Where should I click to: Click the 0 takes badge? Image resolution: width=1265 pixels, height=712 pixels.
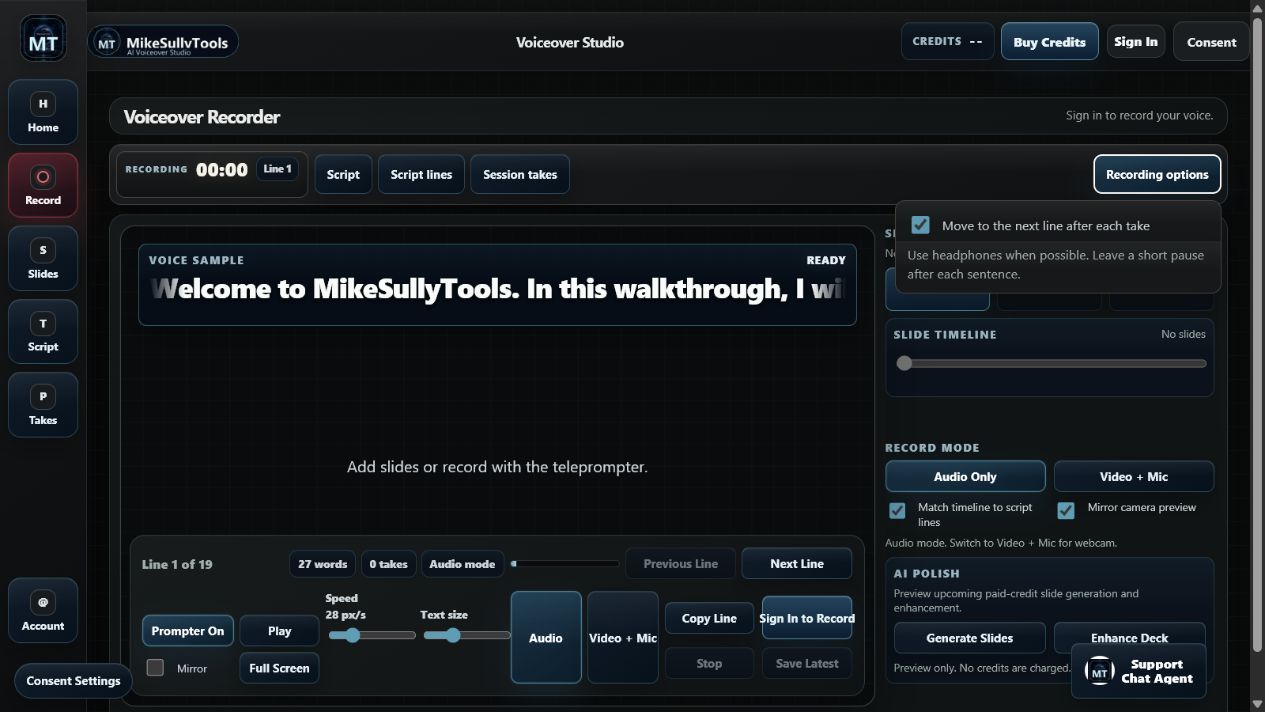click(x=388, y=564)
